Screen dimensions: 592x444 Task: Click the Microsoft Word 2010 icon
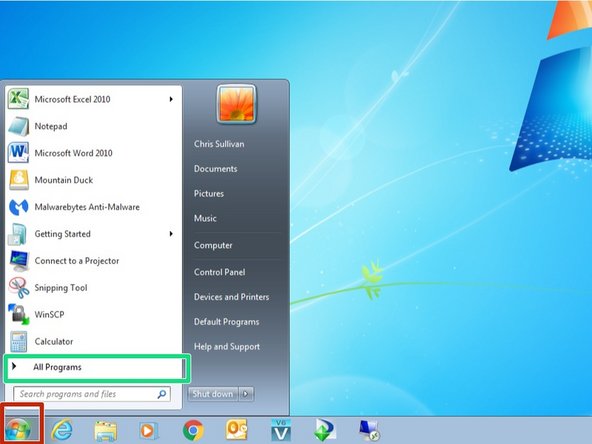point(18,153)
